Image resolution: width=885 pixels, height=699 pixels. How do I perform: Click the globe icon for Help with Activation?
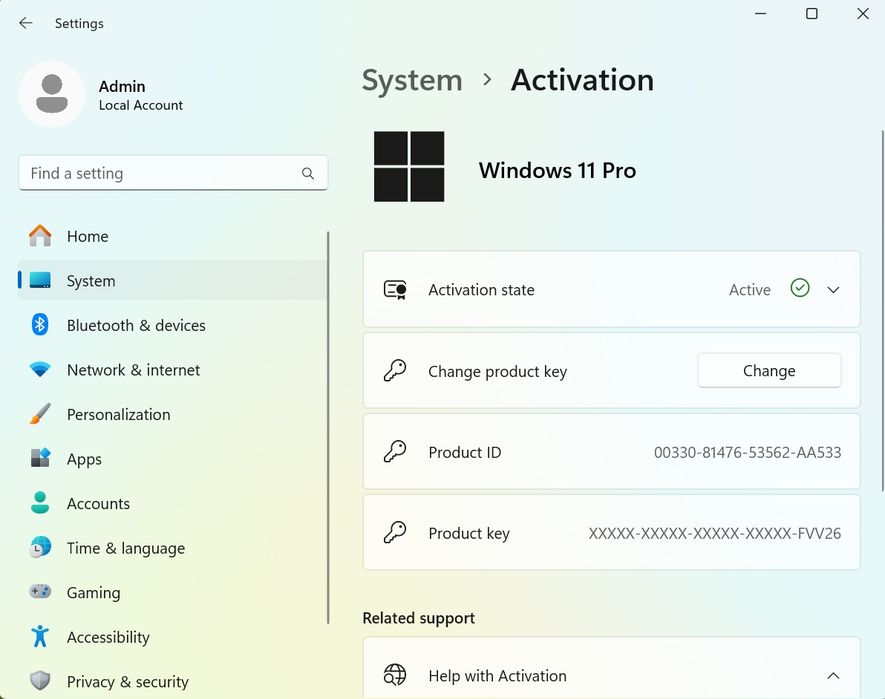[x=395, y=675]
